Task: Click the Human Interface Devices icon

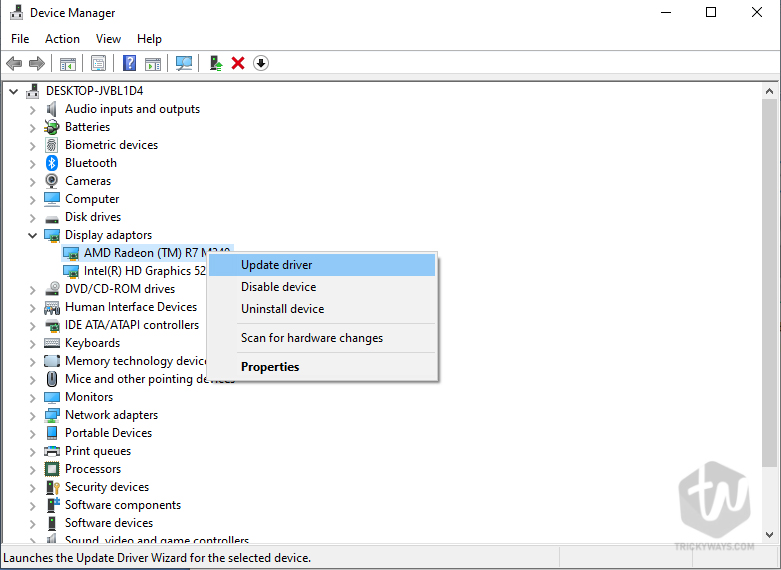Action: click(52, 307)
